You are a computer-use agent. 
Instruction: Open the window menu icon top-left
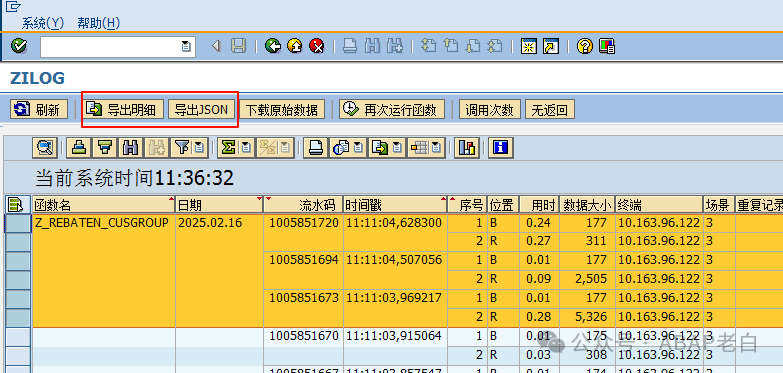(13, 6)
